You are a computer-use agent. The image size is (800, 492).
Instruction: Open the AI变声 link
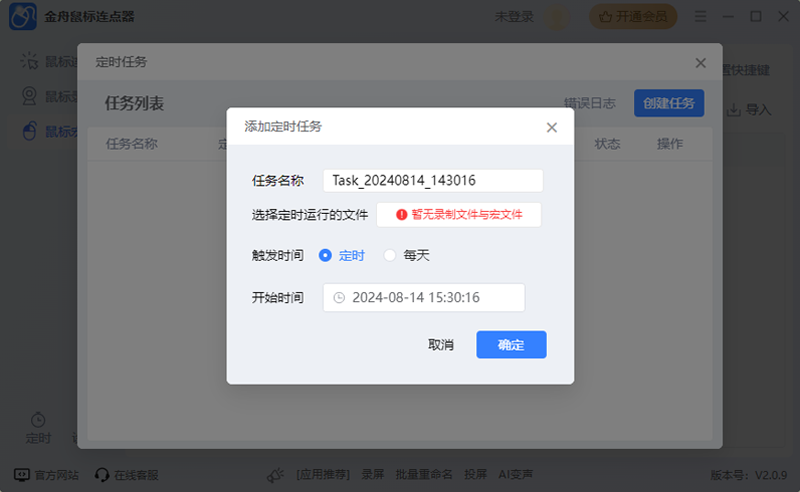click(x=515, y=475)
